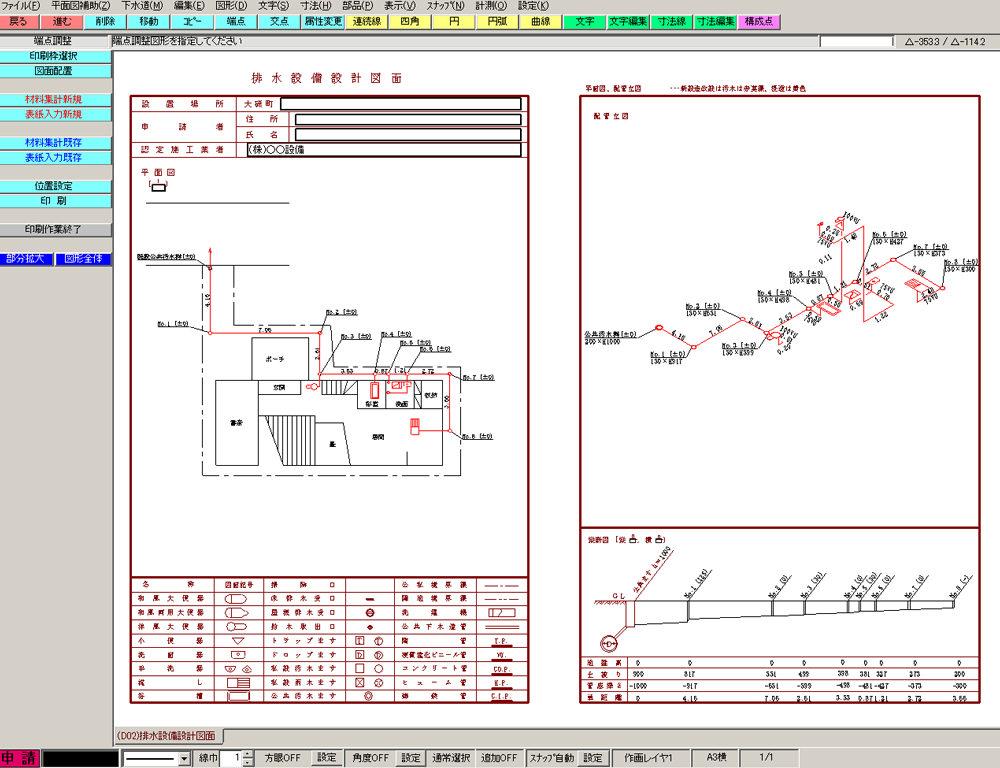Toggle the 方眼OFF grid switch
The image size is (1000, 768).
tap(283, 758)
